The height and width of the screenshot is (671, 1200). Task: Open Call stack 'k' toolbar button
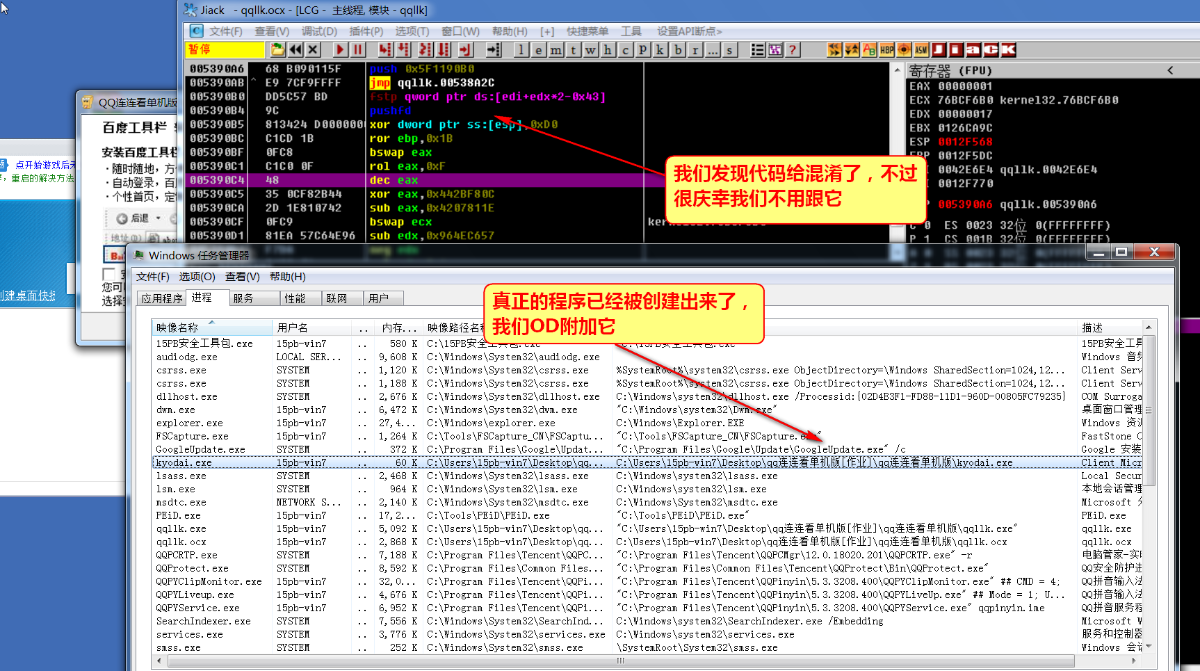660,49
